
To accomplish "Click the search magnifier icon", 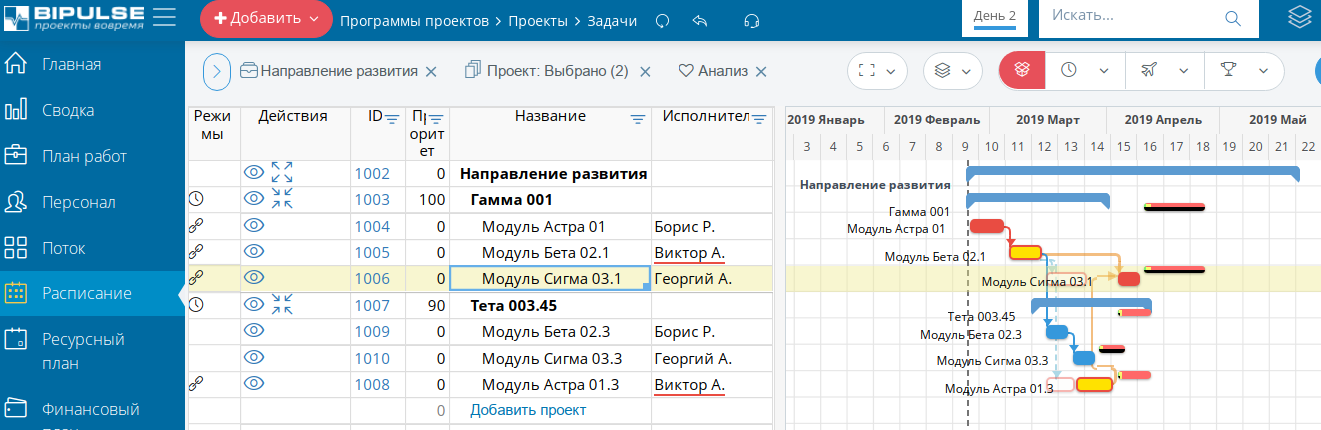I will click(x=1233, y=17).
